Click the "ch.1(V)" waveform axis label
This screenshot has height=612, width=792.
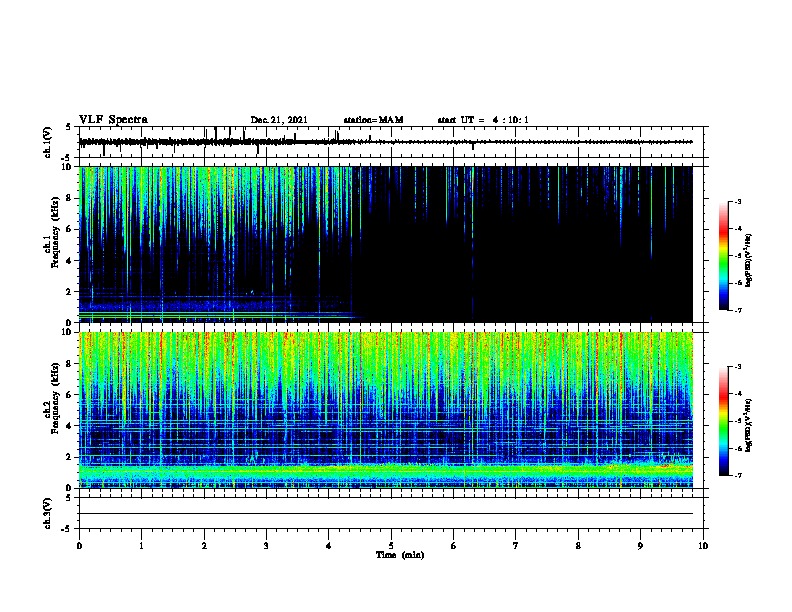tap(48, 142)
